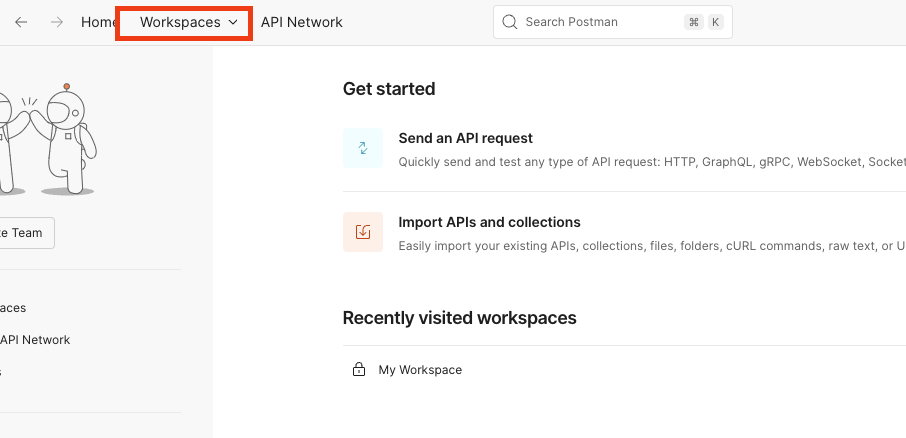This screenshot has height=438, width=906.
Task: Click the ⌘ shortcut key badge
Action: [694, 22]
